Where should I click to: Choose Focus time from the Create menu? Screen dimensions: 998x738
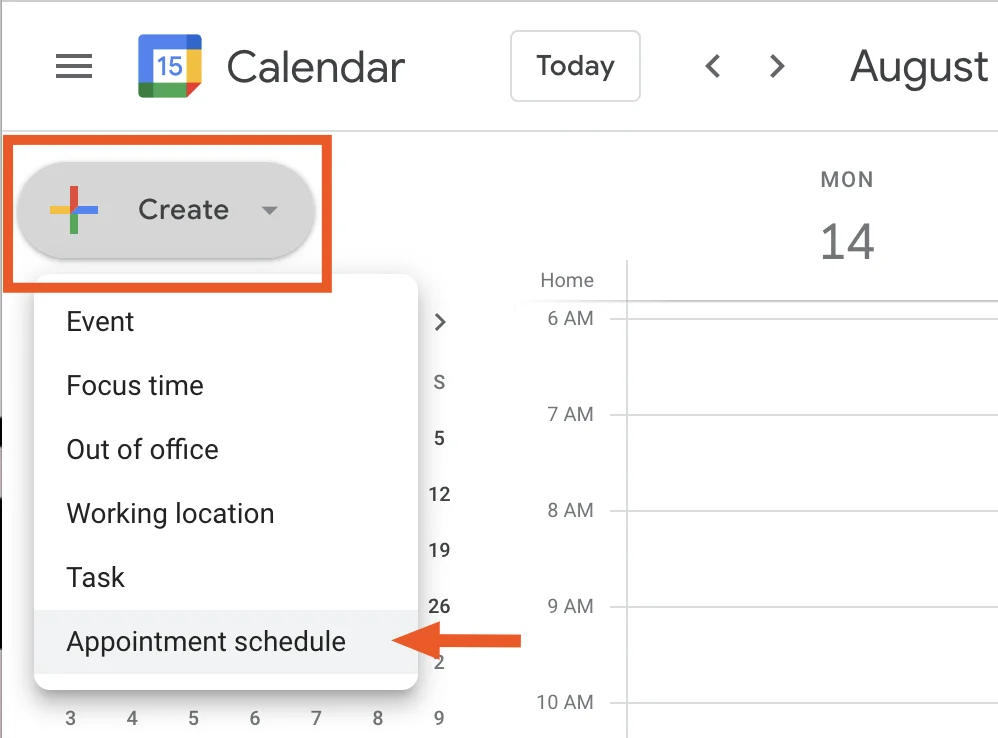[134, 385]
